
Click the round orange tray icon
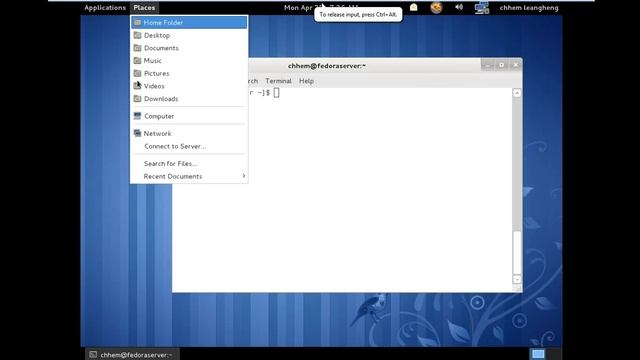(x=436, y=7)
